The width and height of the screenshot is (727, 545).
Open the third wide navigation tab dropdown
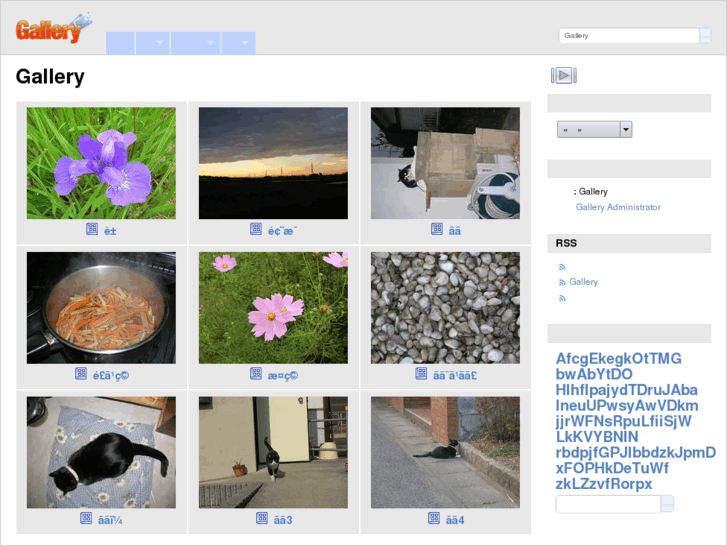pyautogui.click(x=195, y=43)
